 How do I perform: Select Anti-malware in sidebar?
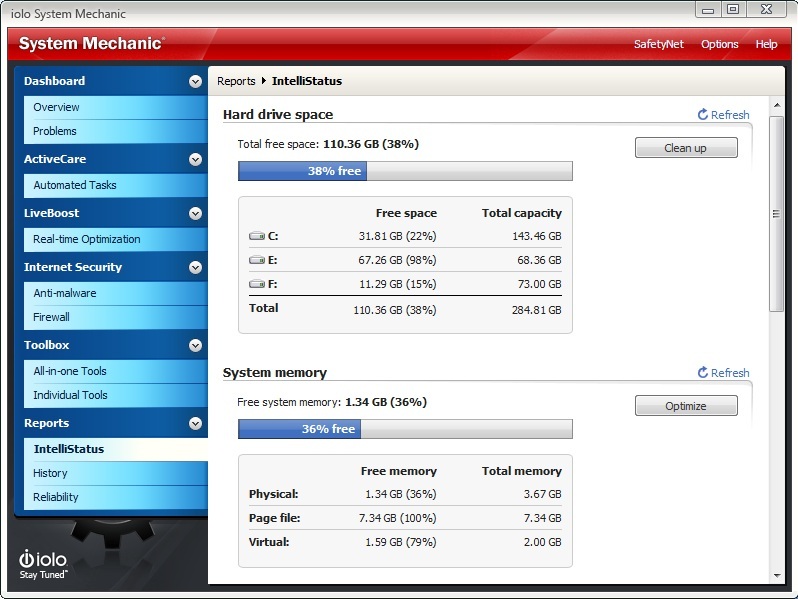pos(116,293)
